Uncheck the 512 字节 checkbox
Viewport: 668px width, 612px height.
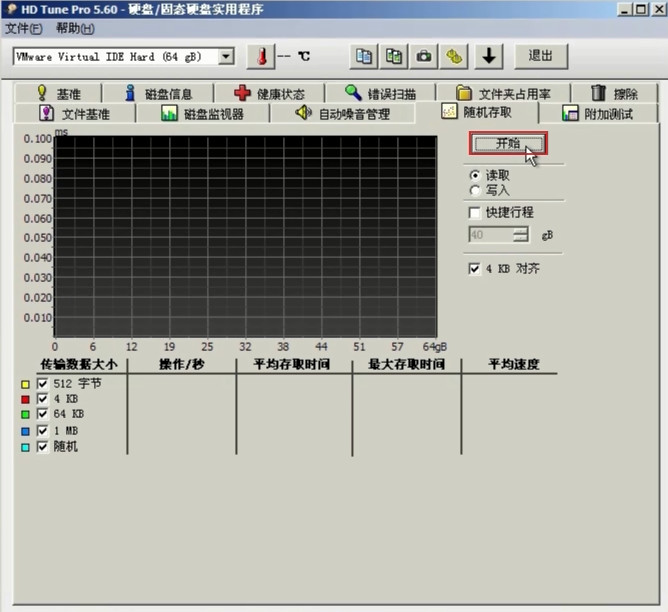pos(42,384)
